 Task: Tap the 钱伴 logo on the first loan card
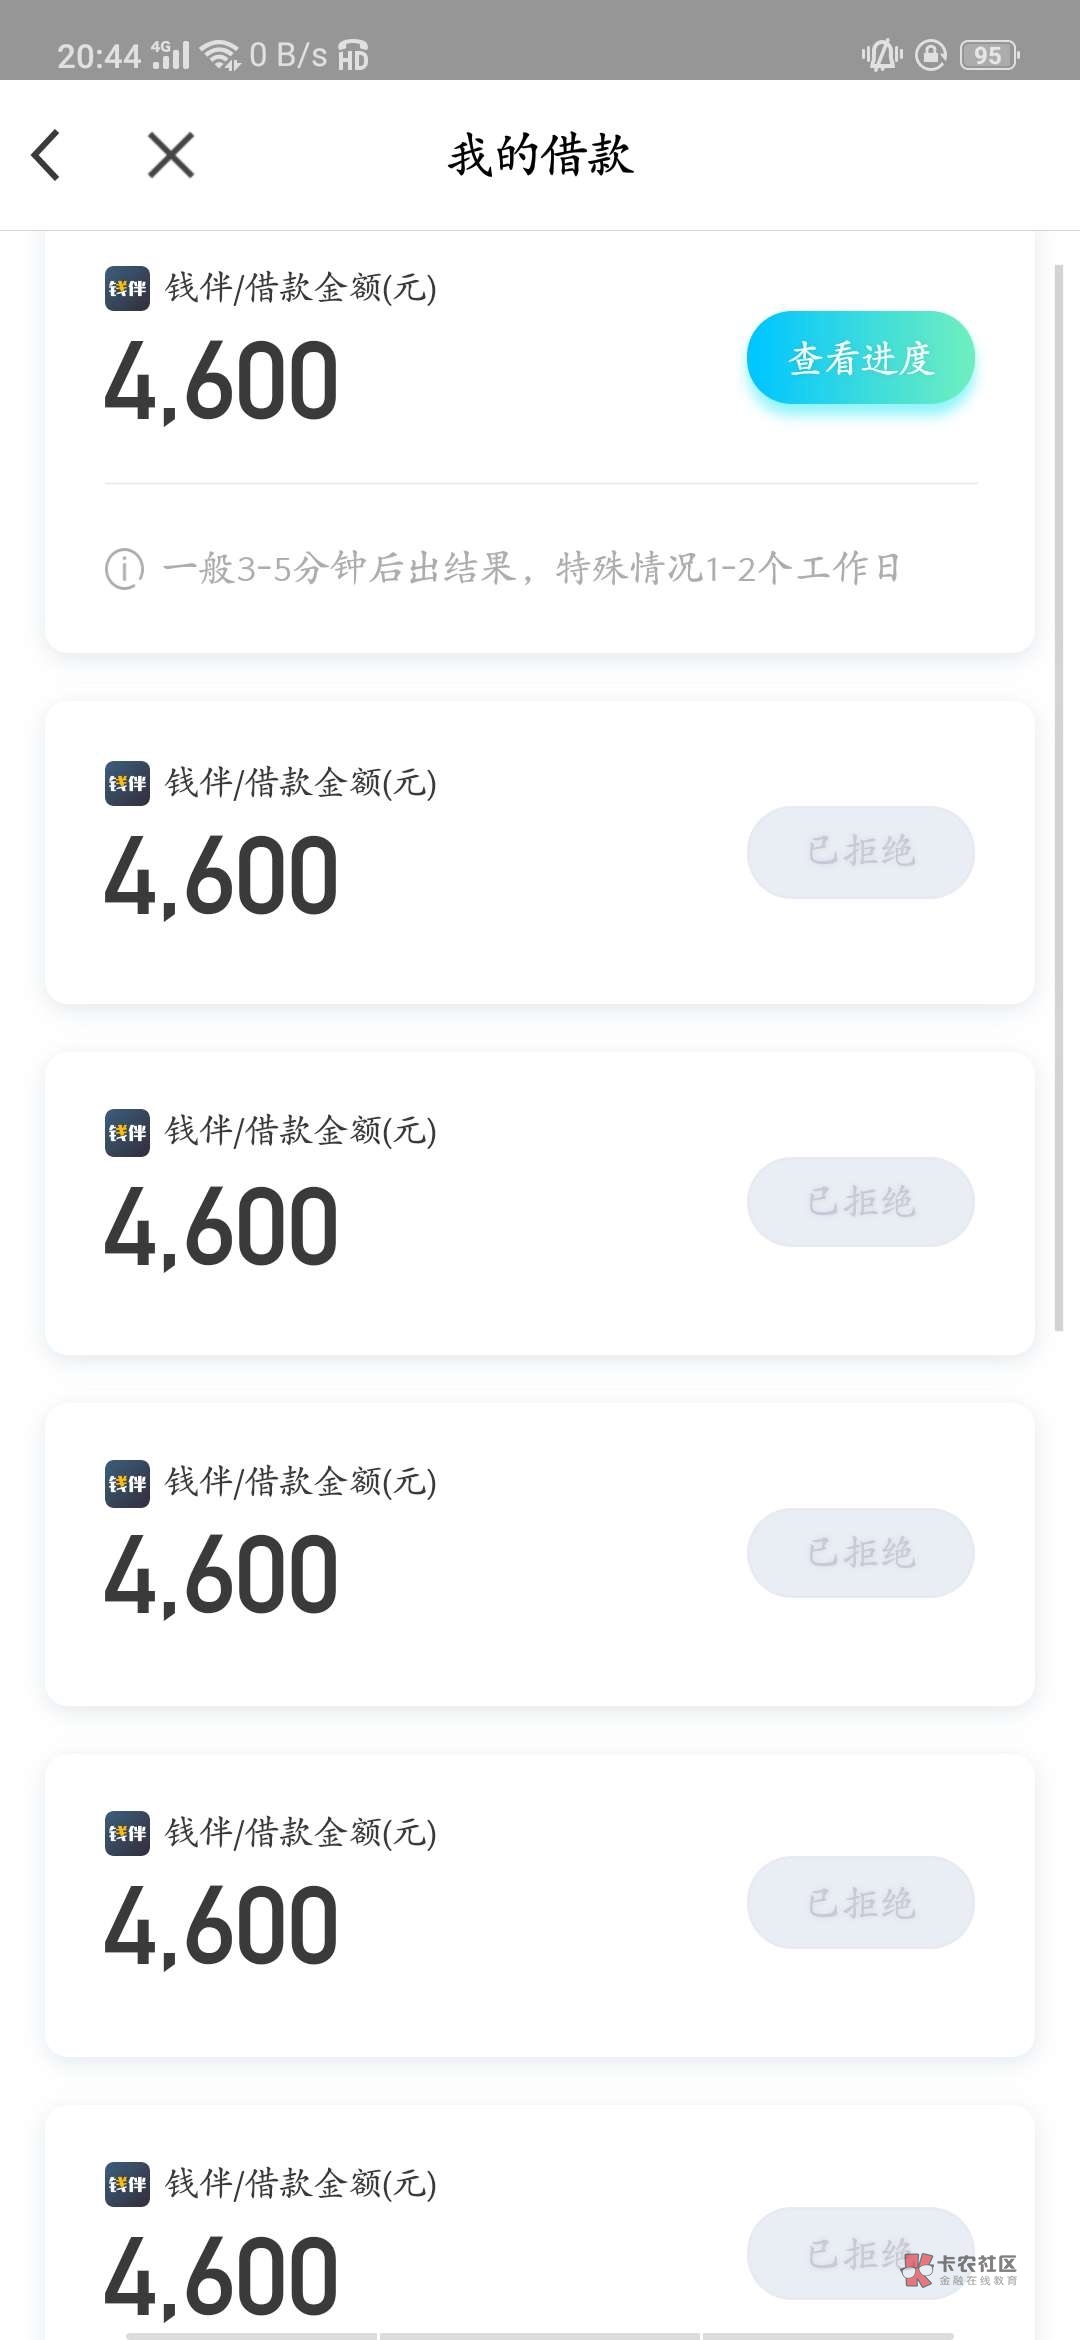click(x=128, y=289)
